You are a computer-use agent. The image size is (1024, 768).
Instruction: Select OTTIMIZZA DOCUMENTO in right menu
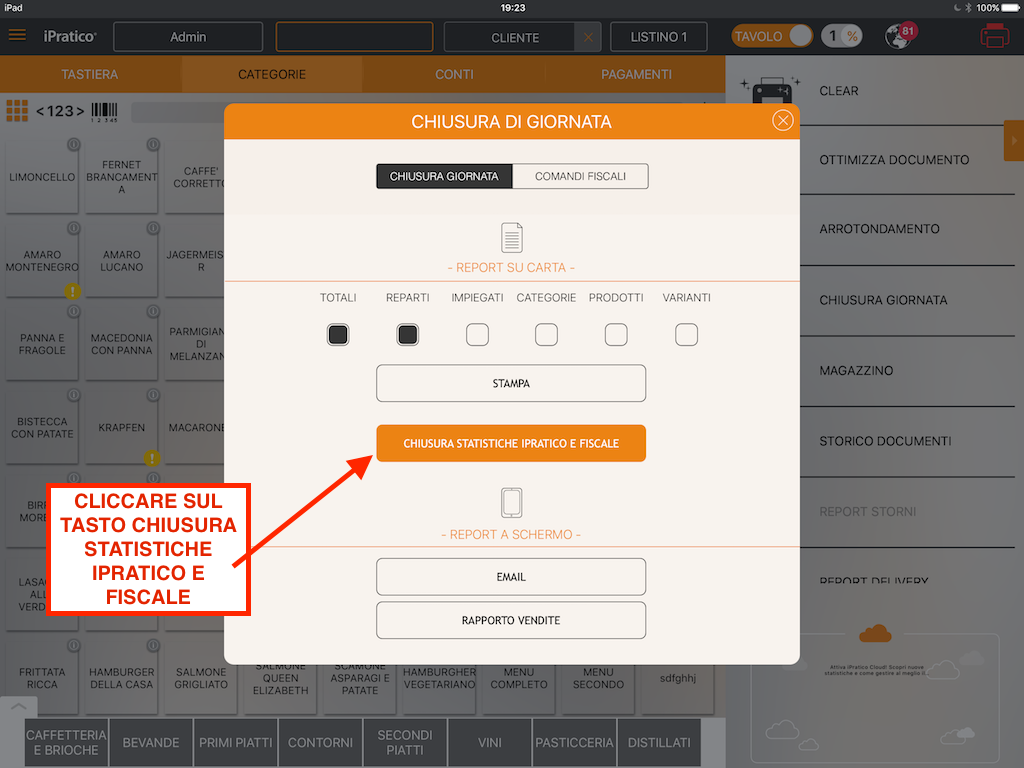point(906,160)
